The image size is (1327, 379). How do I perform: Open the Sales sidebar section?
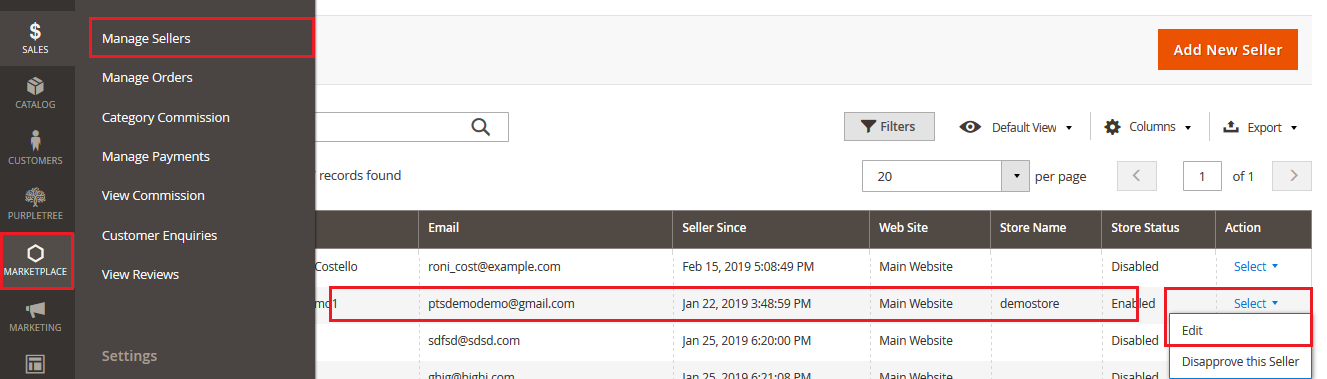[35, 38]
